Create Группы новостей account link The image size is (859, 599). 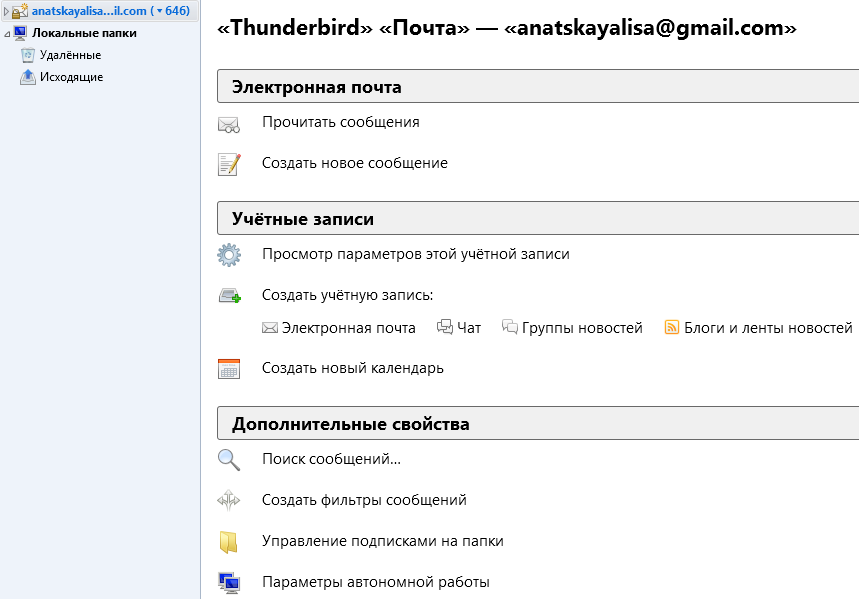click(x=582, y=328)
